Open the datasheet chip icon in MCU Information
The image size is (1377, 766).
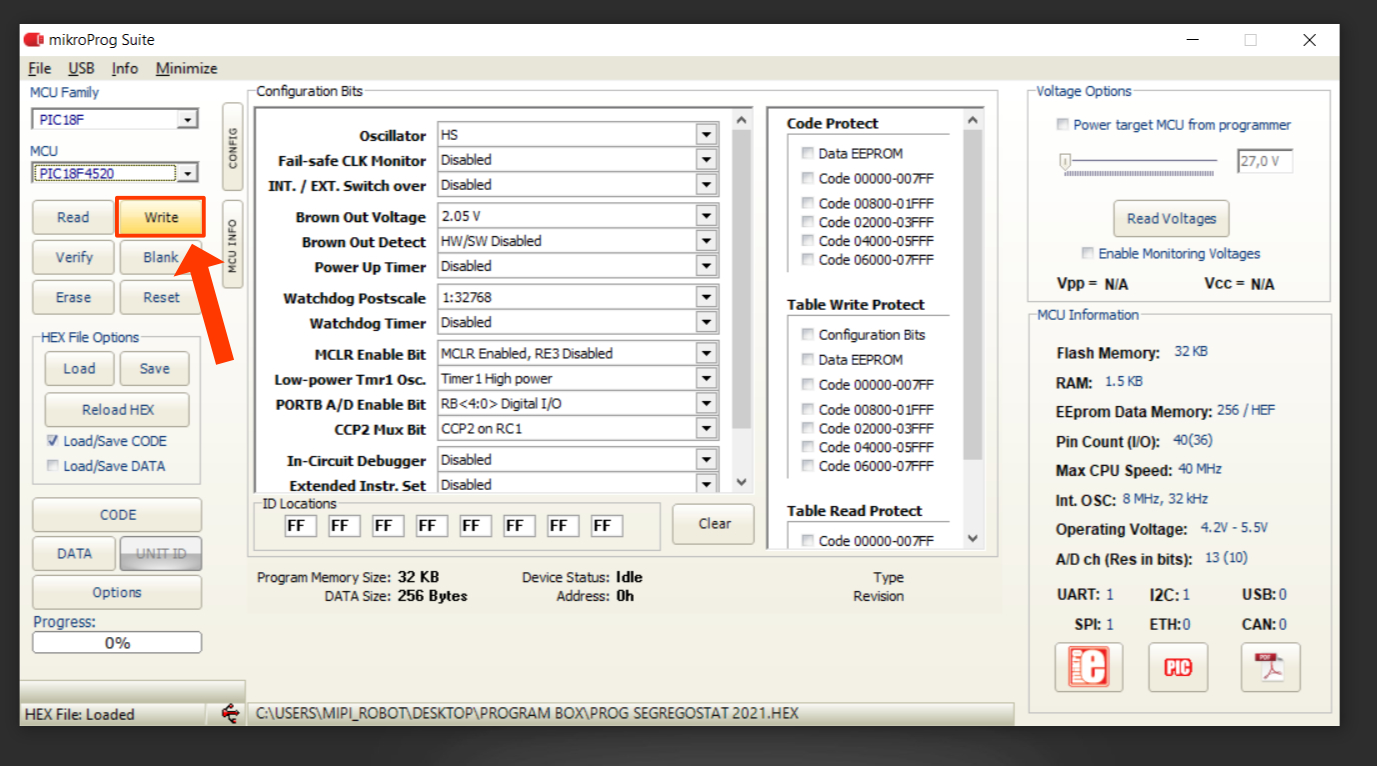pos(1089,667)
